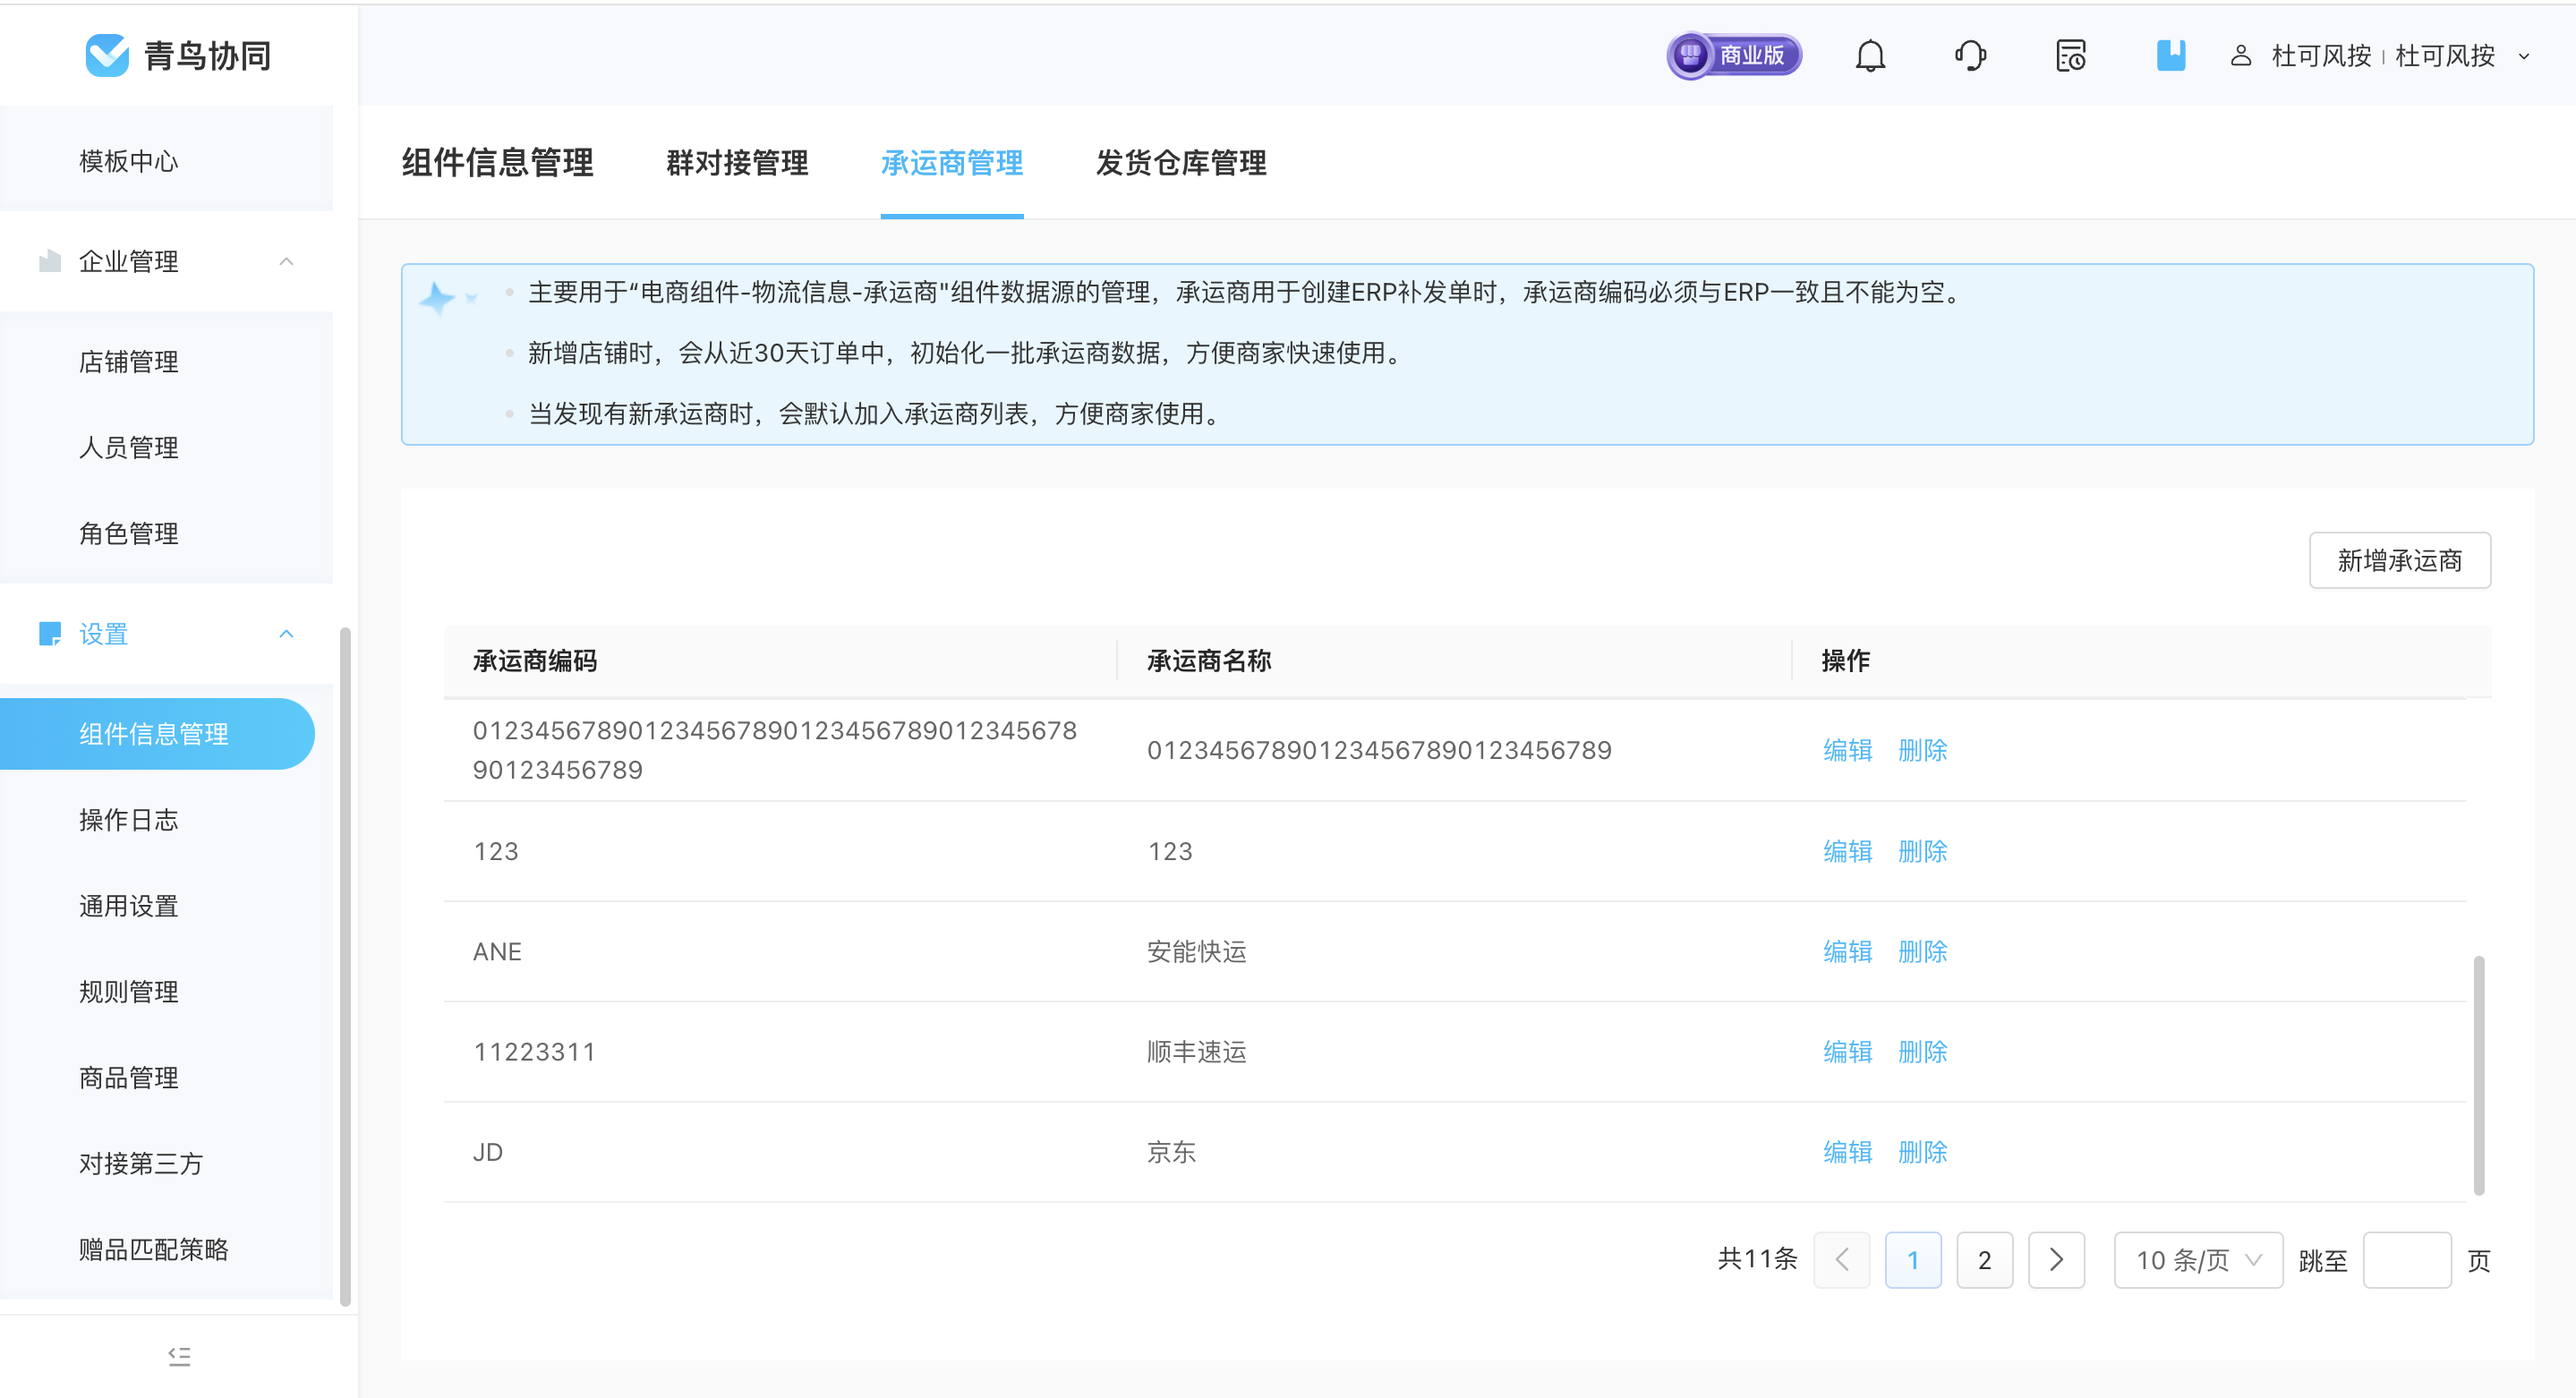Open 赠品匹配策略 in sidebar
The width and height of the screenshot is (2576, 1398).
153,1249
